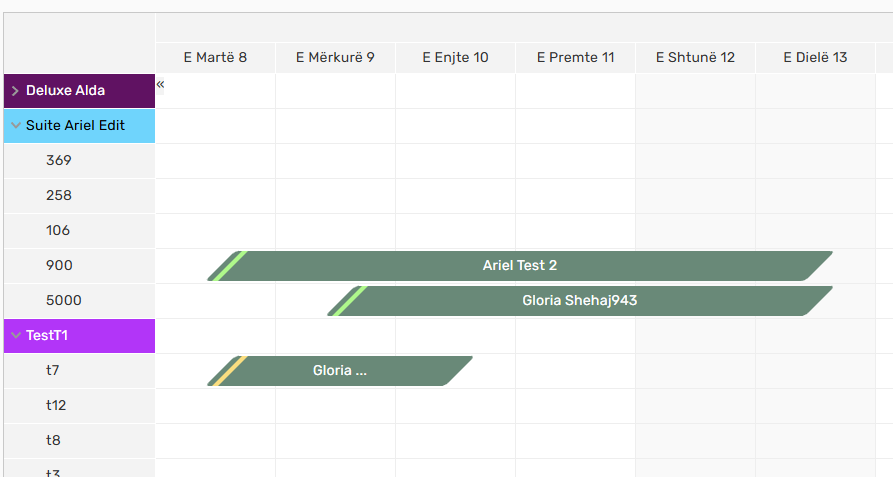Open the Gloria Shehaj943 reservation bar
This screenshot has width=893, height=477.
pyautogui.click(x=580, y=301)
